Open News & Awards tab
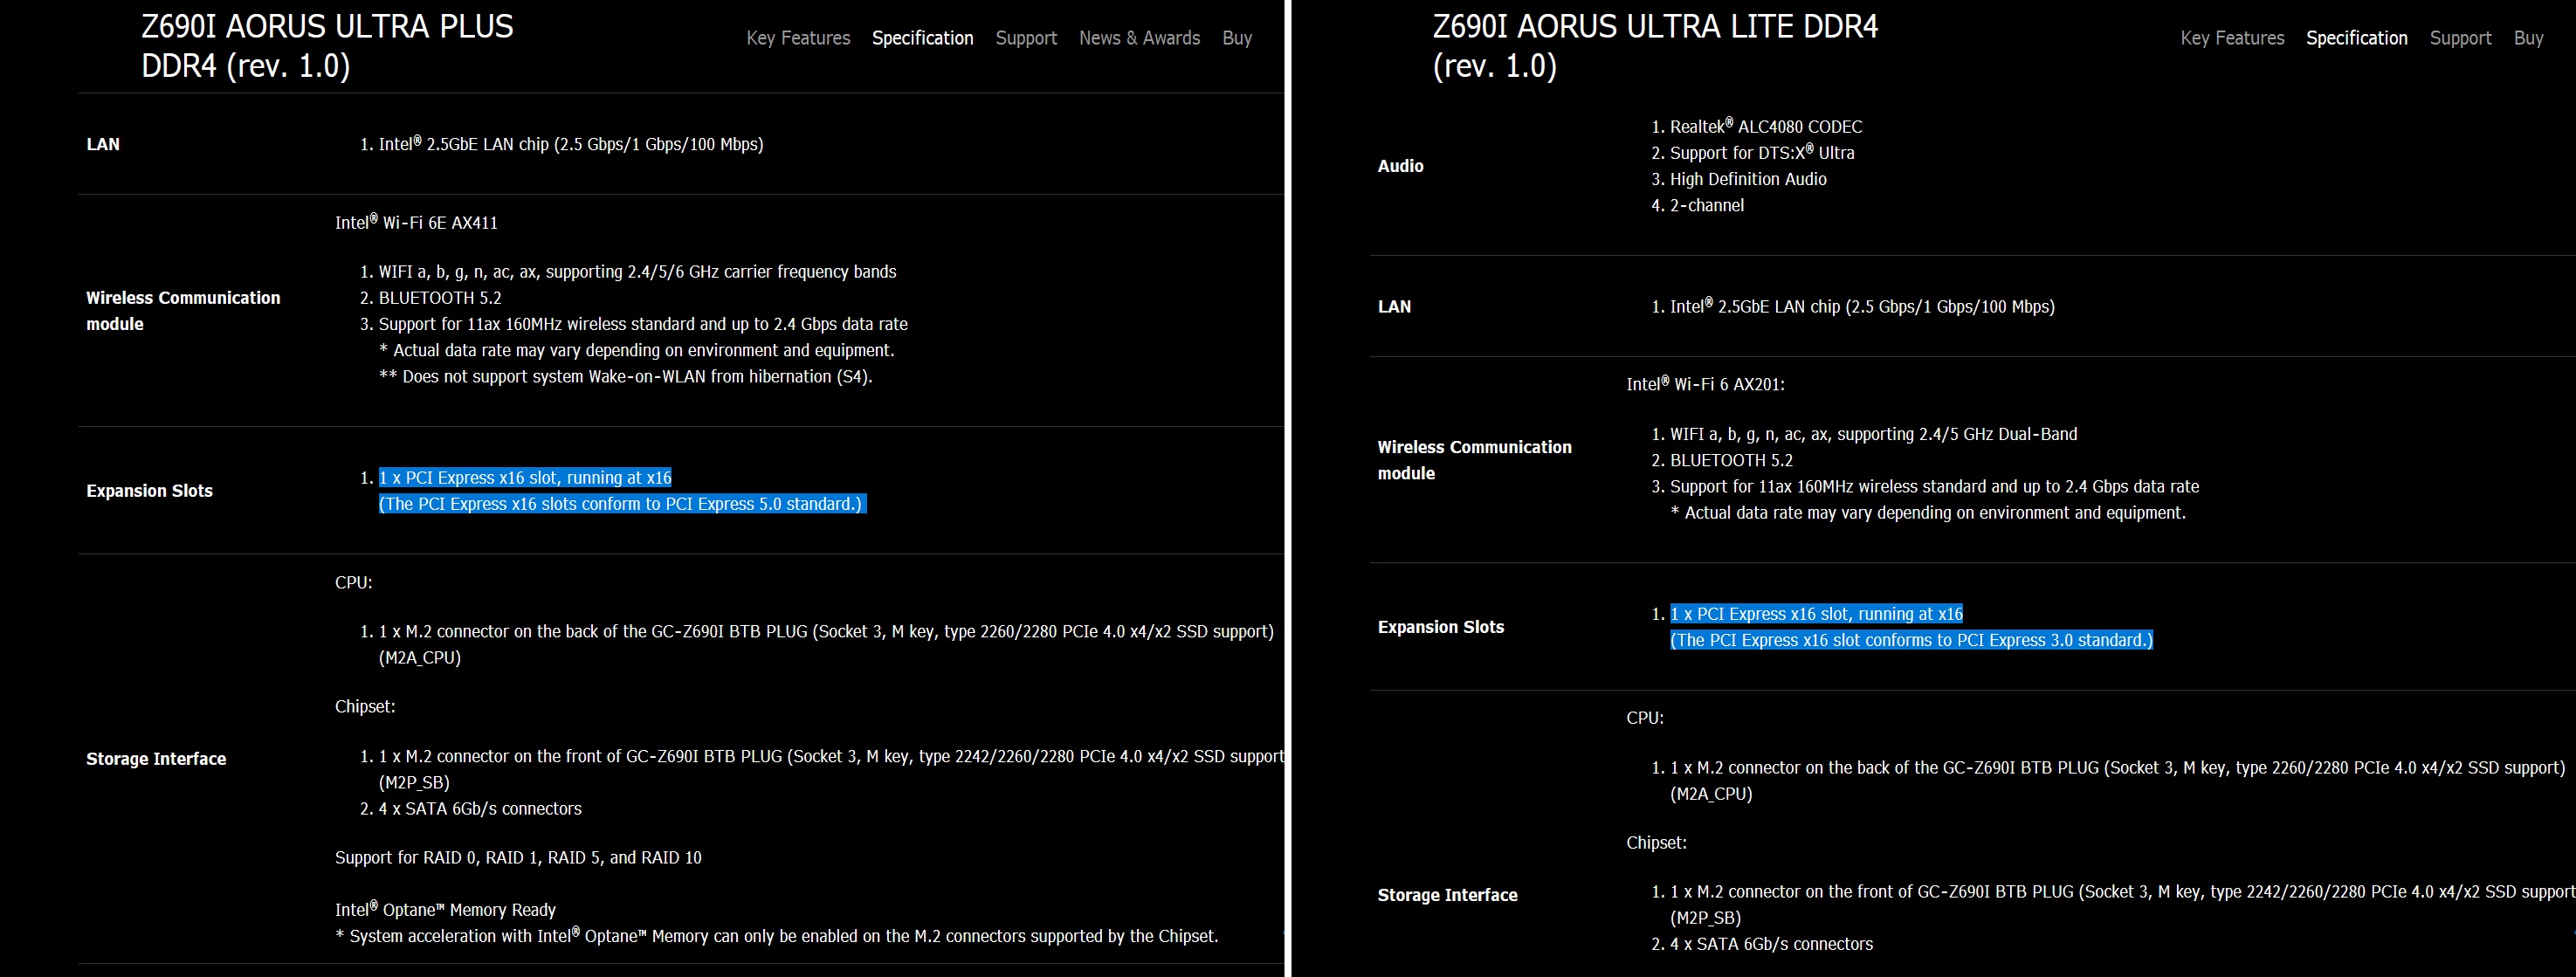 coord(1139,38)
